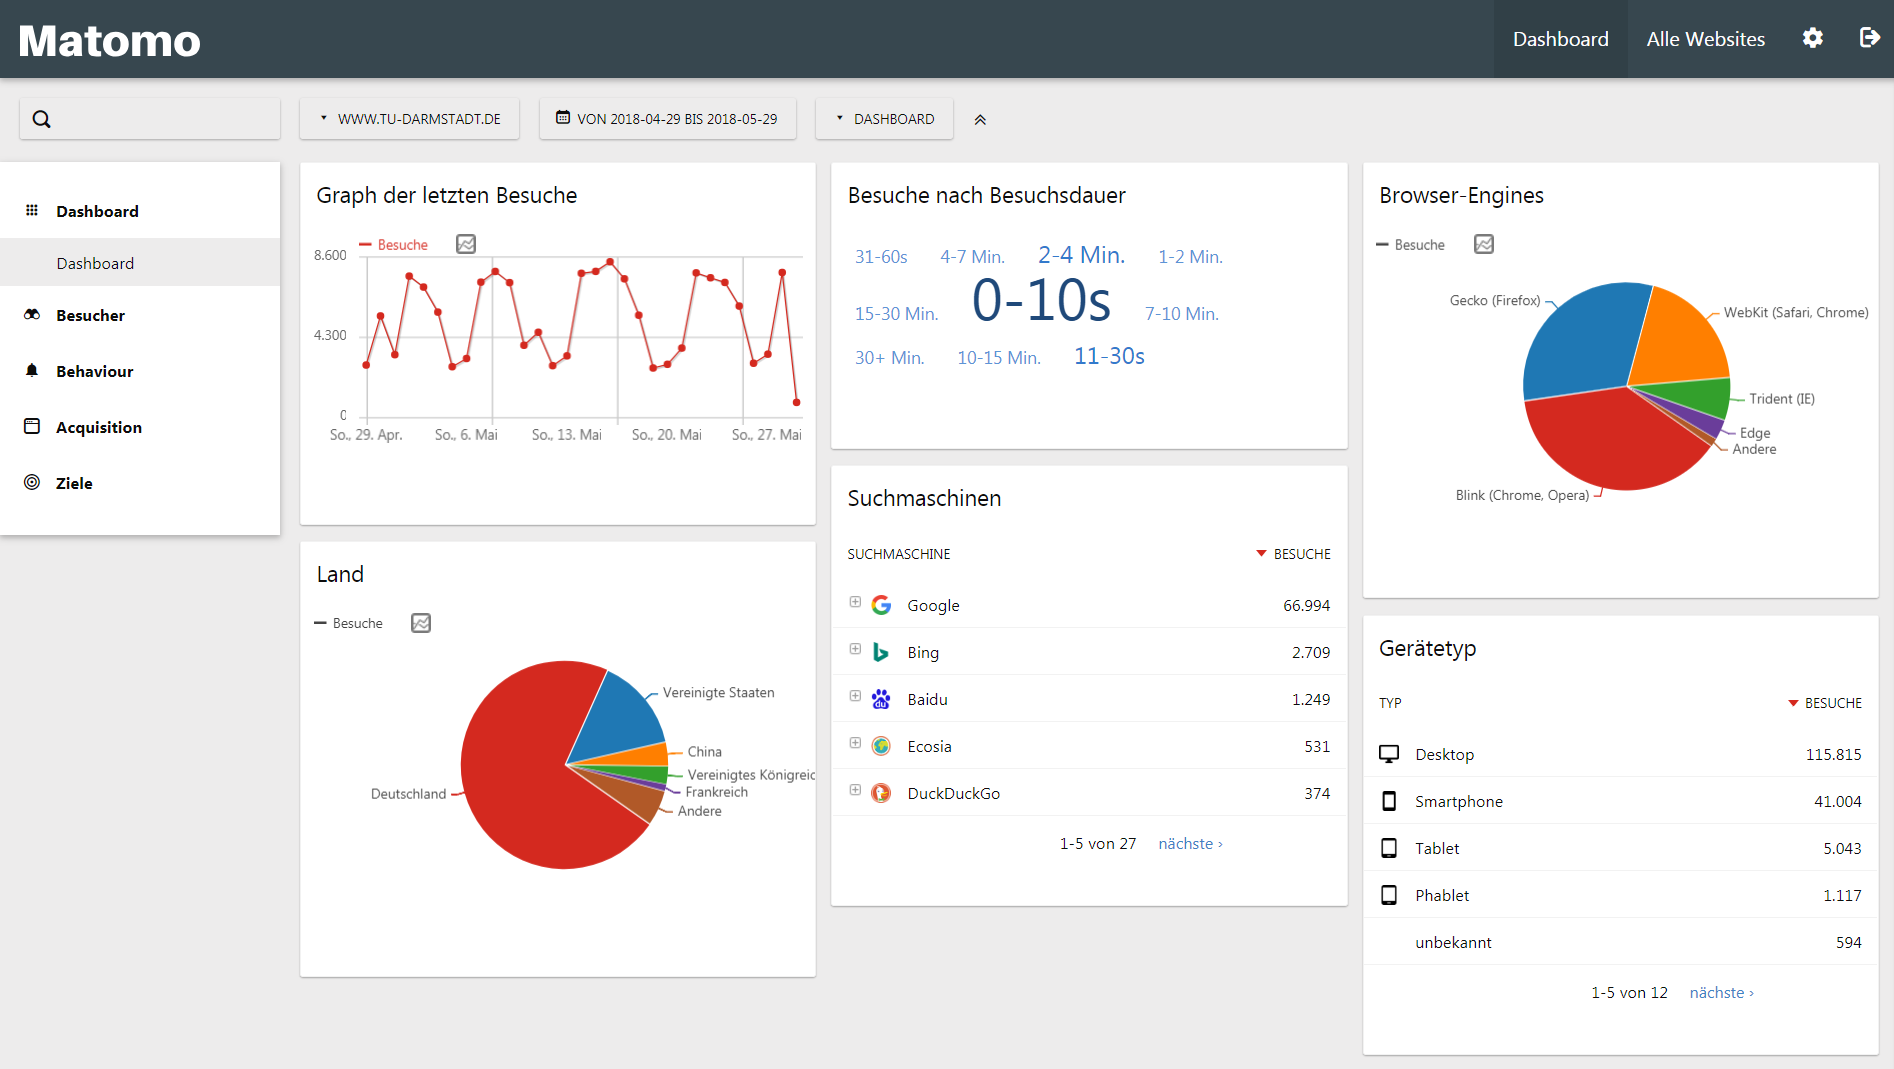Click the Acquisition window icon

(x=32, y=426)
